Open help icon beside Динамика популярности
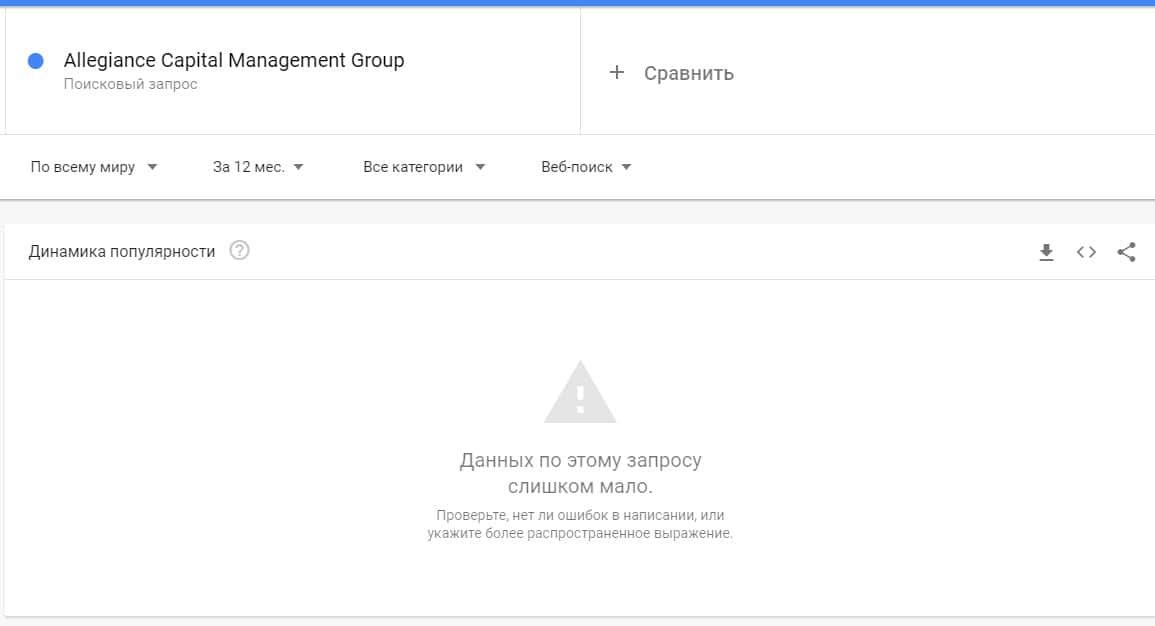Screen dimensions: 1155x626 [x=239, y=250]
